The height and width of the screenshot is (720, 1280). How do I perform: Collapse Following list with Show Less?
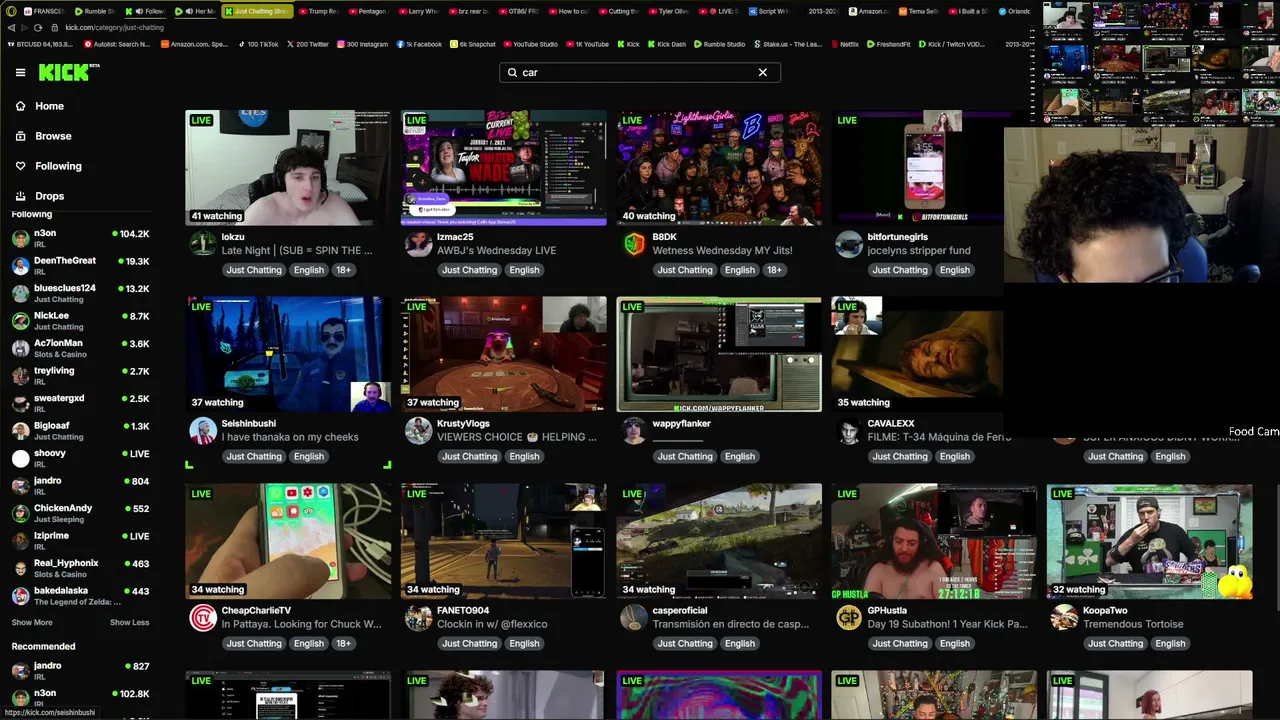pyautogui.click(x=129, y=622)
